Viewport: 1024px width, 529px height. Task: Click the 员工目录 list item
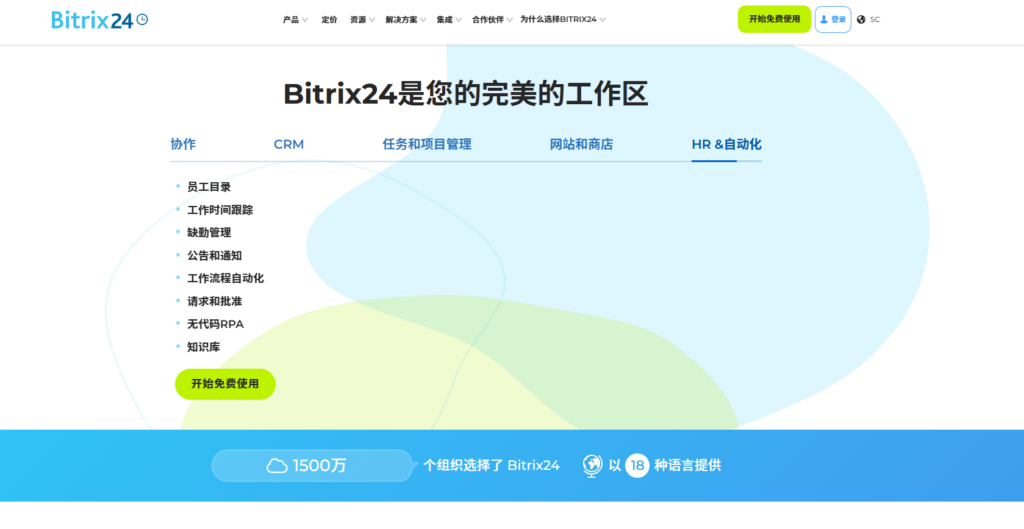click(209, 187)
